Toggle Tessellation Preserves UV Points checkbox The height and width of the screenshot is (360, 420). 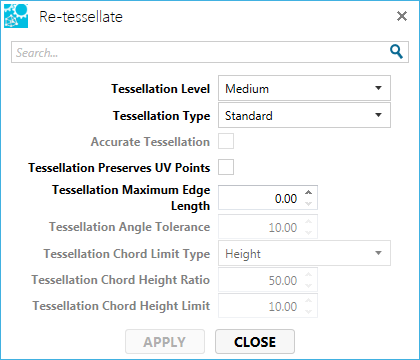(226, 167)
